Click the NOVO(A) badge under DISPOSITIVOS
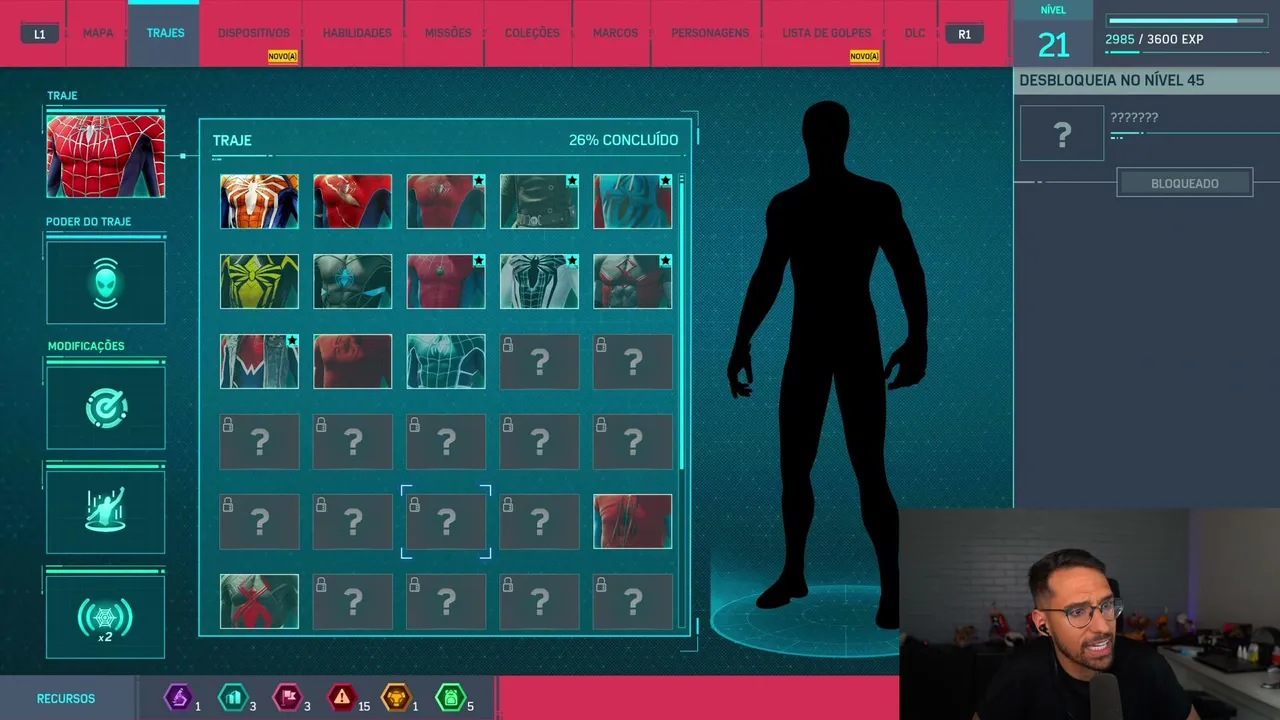 click(x=283, y=56)
